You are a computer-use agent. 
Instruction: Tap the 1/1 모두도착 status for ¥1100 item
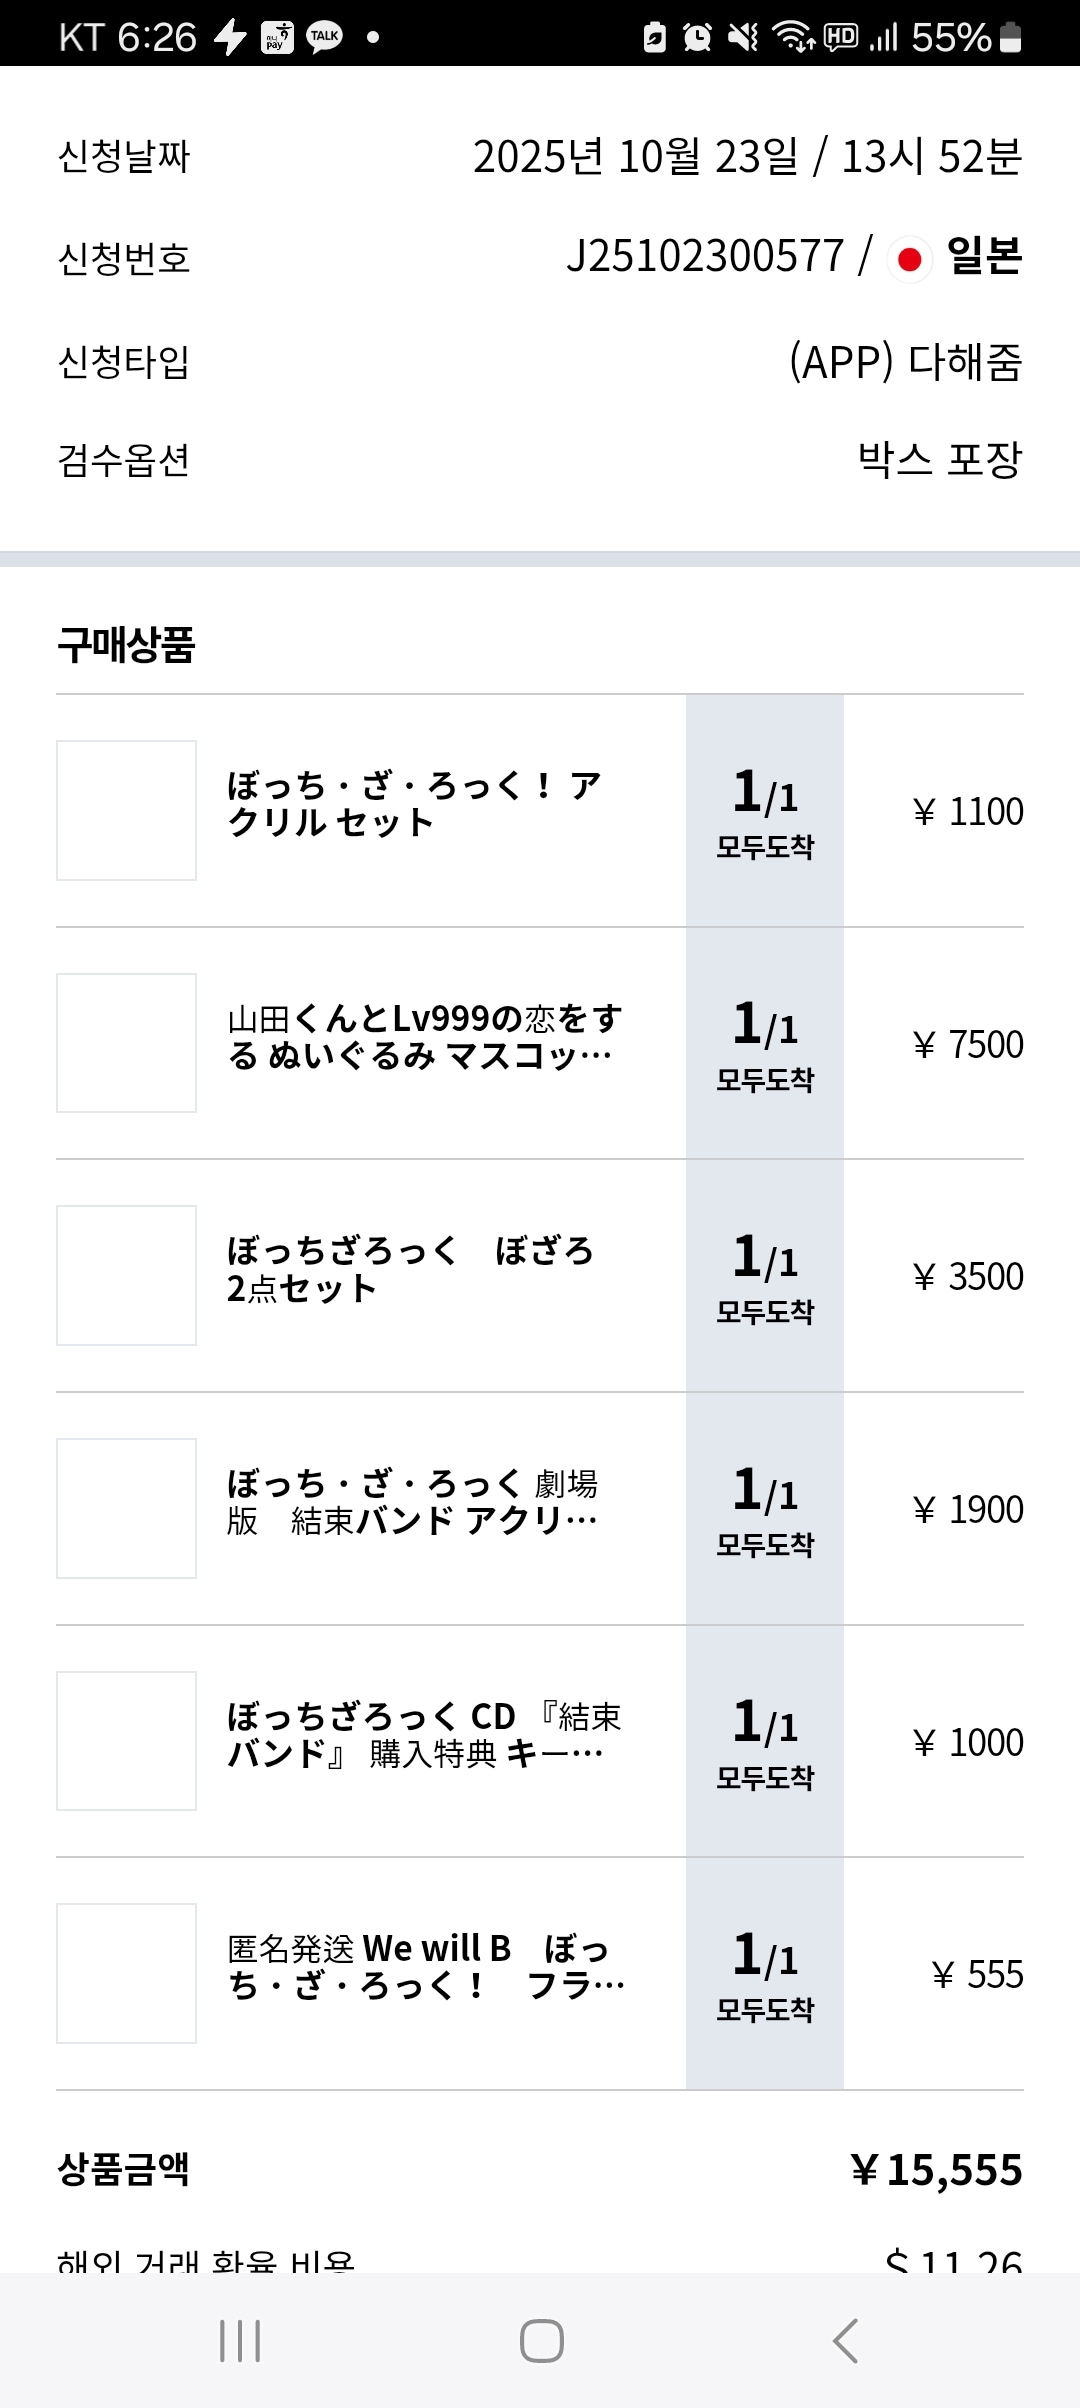tap(765, 811)
